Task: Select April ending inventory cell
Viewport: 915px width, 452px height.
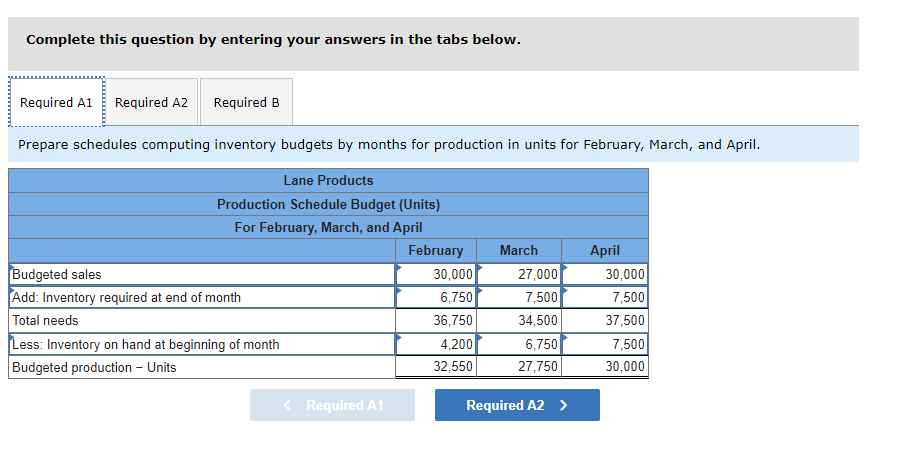Action: (606, 297)
